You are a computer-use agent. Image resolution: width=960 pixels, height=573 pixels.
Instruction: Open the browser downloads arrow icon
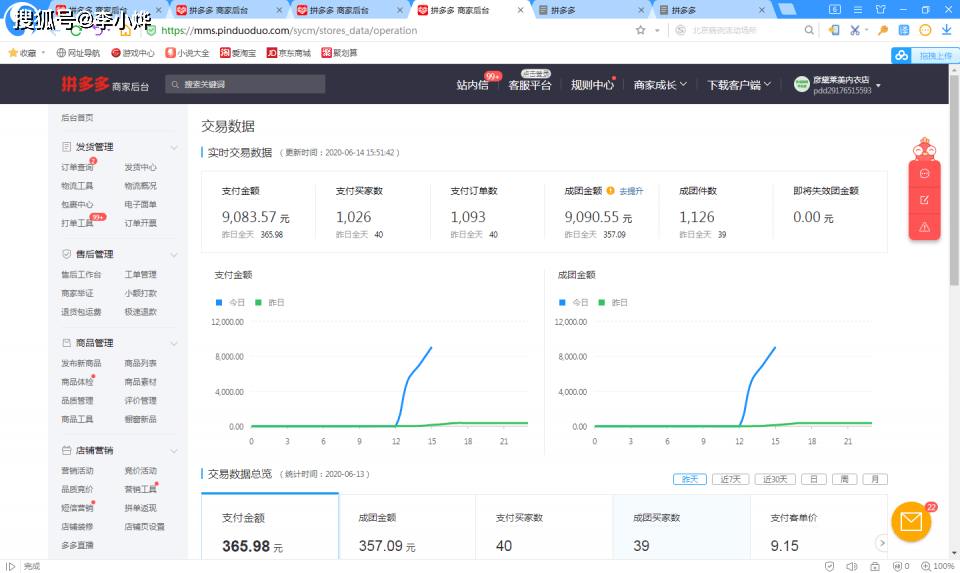947,30
